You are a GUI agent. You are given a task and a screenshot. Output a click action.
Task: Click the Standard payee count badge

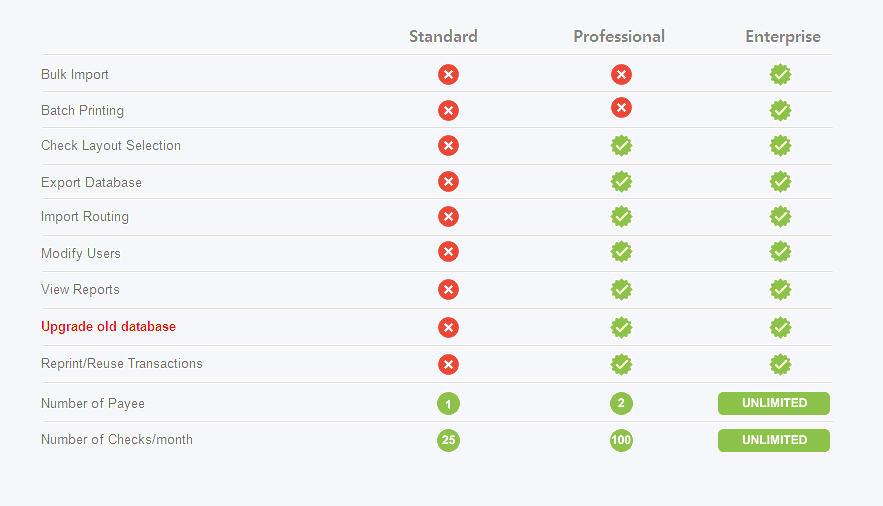coord(448,404)
